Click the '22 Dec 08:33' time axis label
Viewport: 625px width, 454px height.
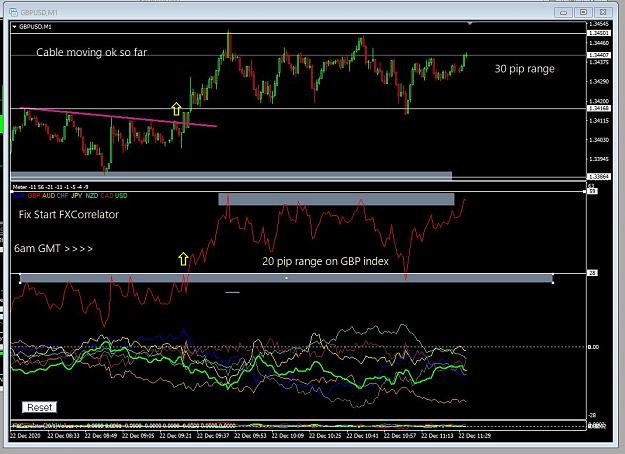[63, 436]
